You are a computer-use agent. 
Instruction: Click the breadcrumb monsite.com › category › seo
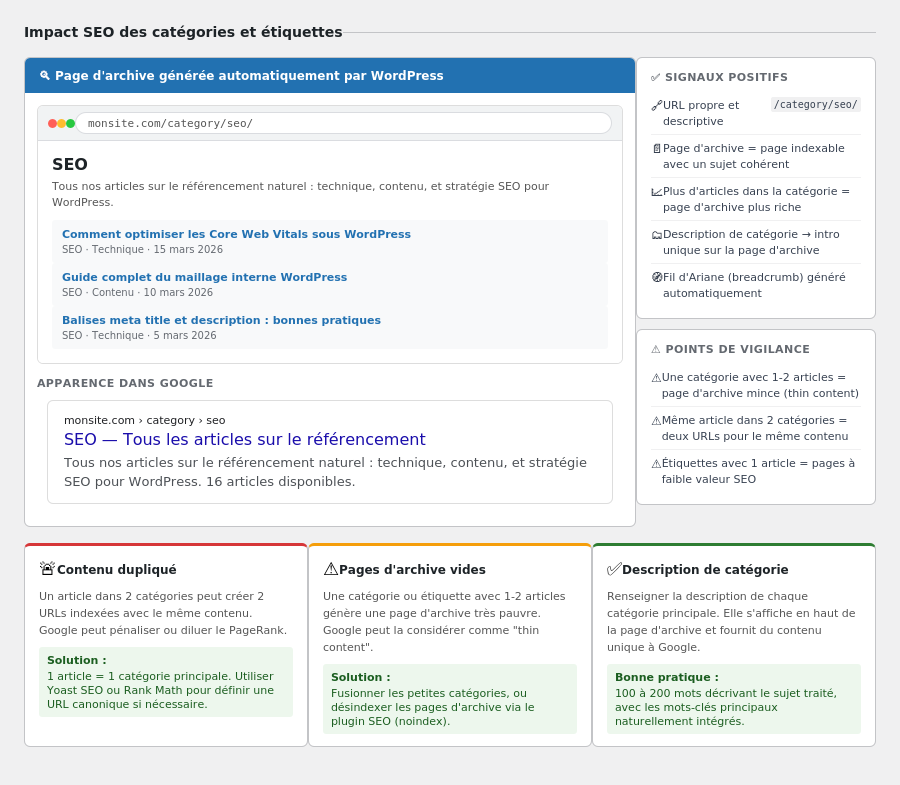(145, 420)
